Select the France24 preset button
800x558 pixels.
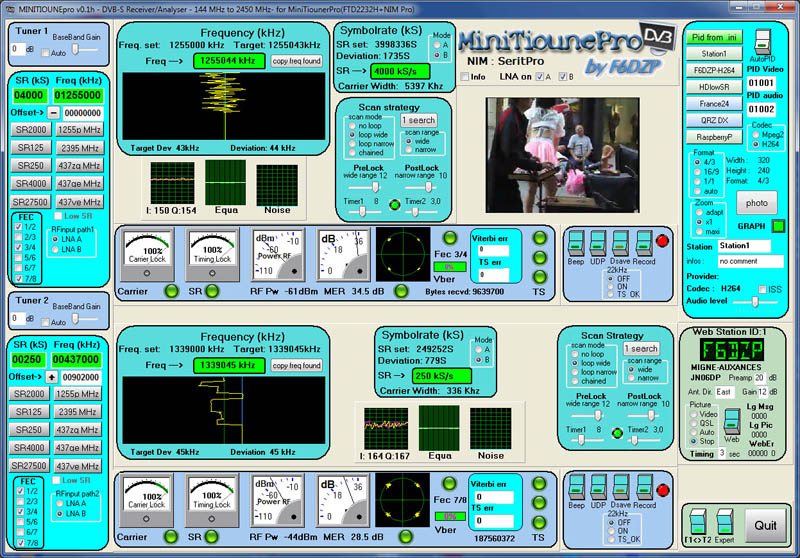pyautogui.click(x=714, y=104)
